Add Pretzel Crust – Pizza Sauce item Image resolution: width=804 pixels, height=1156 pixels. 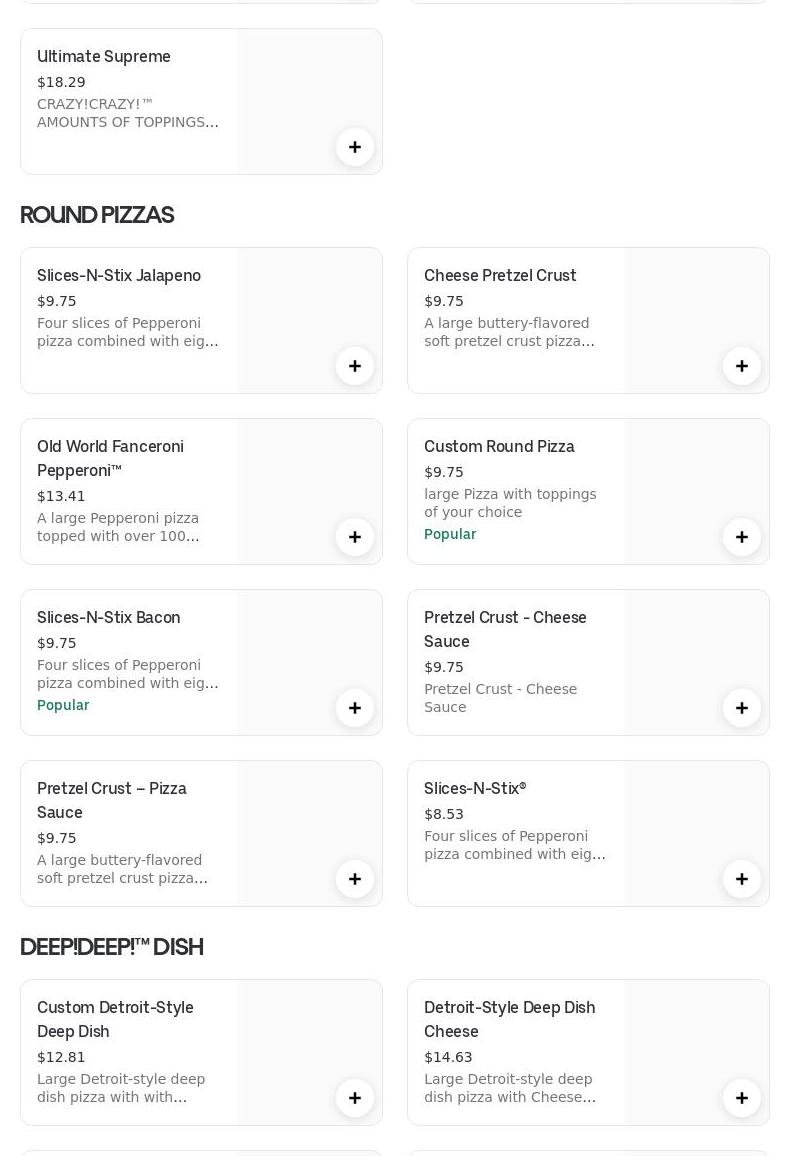[x=355, y=879]
